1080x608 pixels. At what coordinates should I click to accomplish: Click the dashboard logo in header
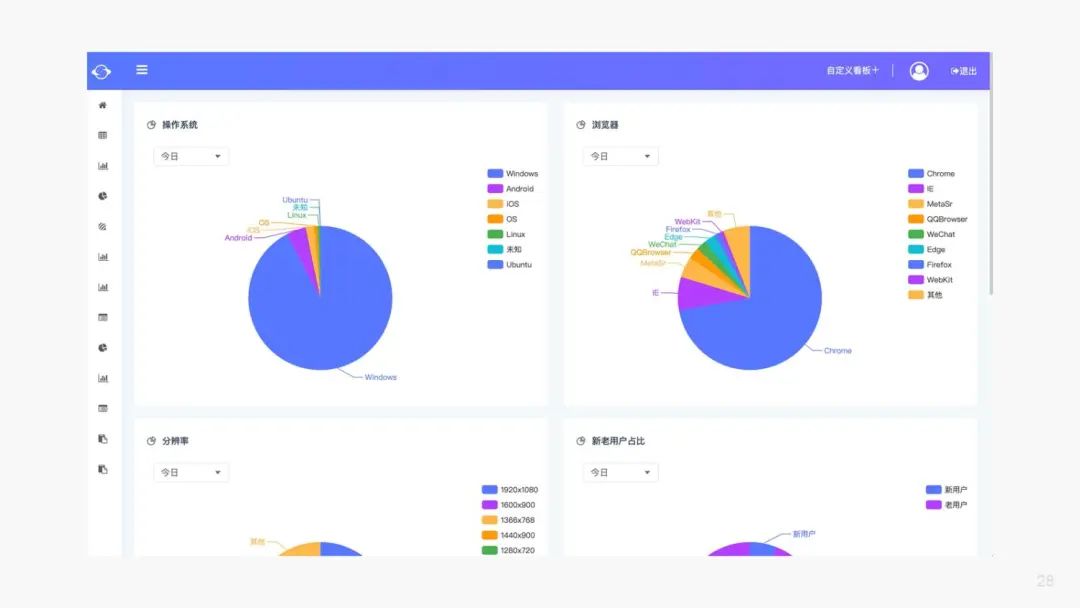click(x=101, y=71)
